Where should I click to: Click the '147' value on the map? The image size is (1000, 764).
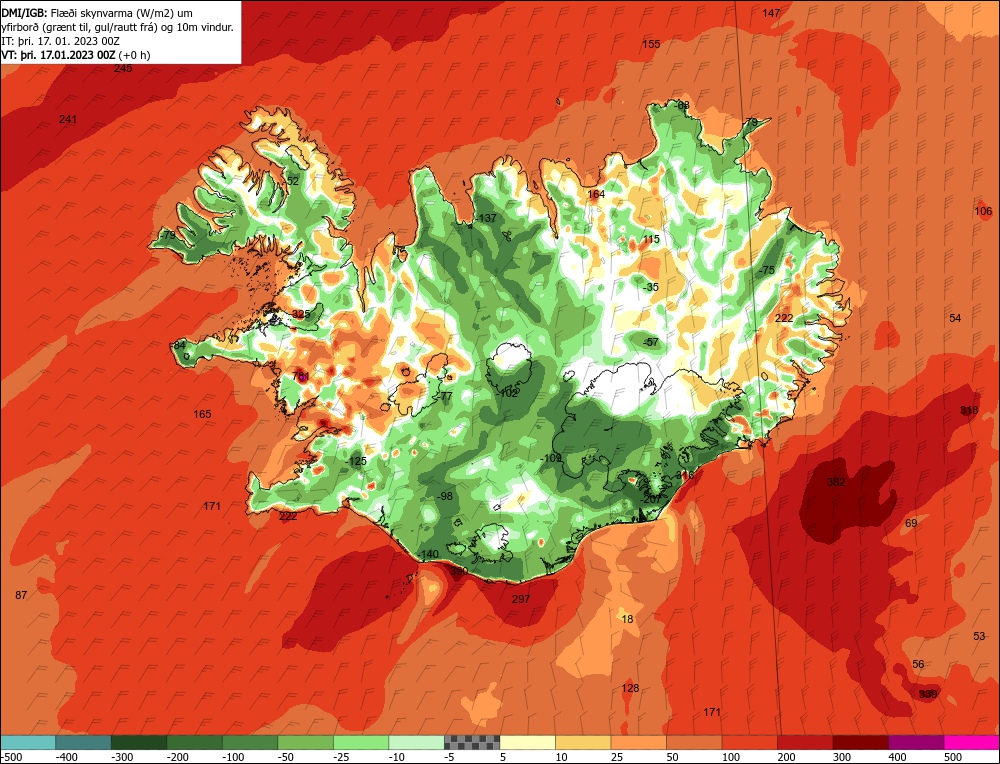click(x=771, y=13)
